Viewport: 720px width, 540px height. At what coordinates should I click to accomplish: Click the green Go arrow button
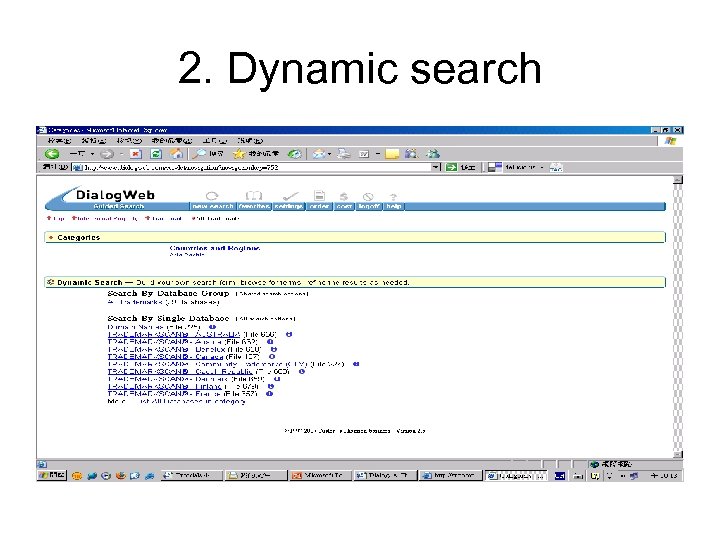click(451, 167)
